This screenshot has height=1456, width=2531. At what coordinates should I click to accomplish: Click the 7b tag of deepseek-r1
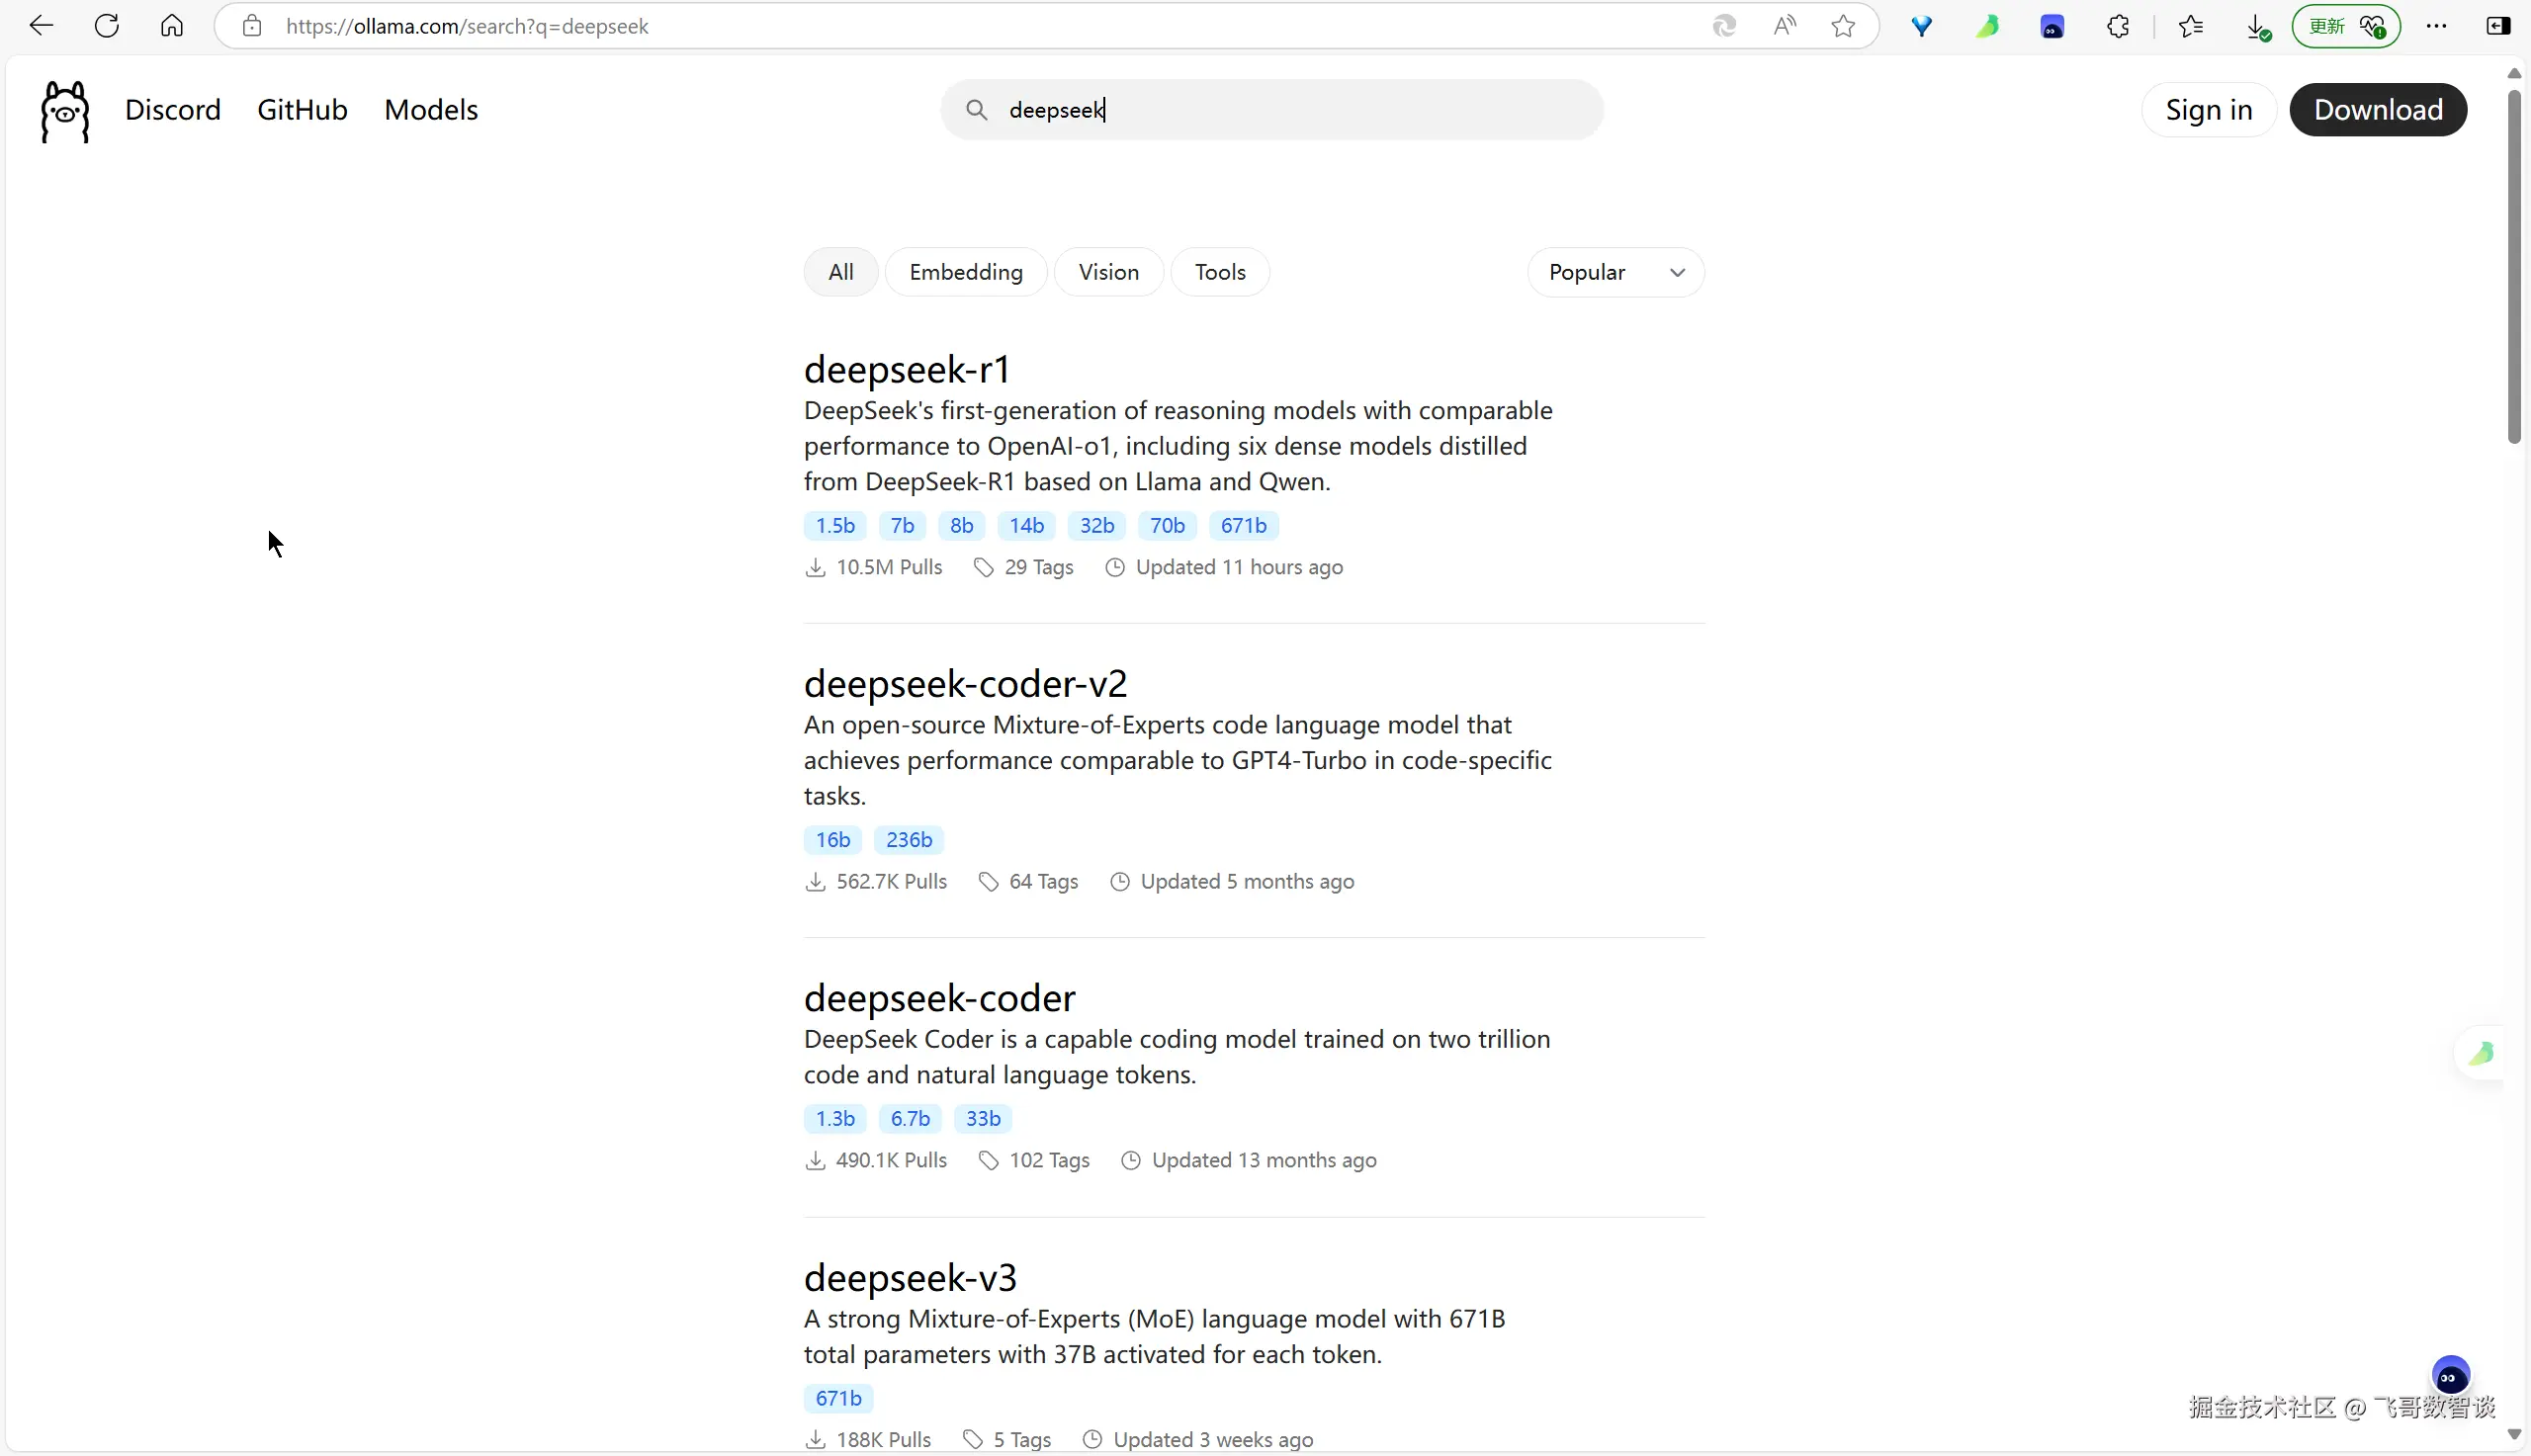pyautogui.click(x=902, y=525)
